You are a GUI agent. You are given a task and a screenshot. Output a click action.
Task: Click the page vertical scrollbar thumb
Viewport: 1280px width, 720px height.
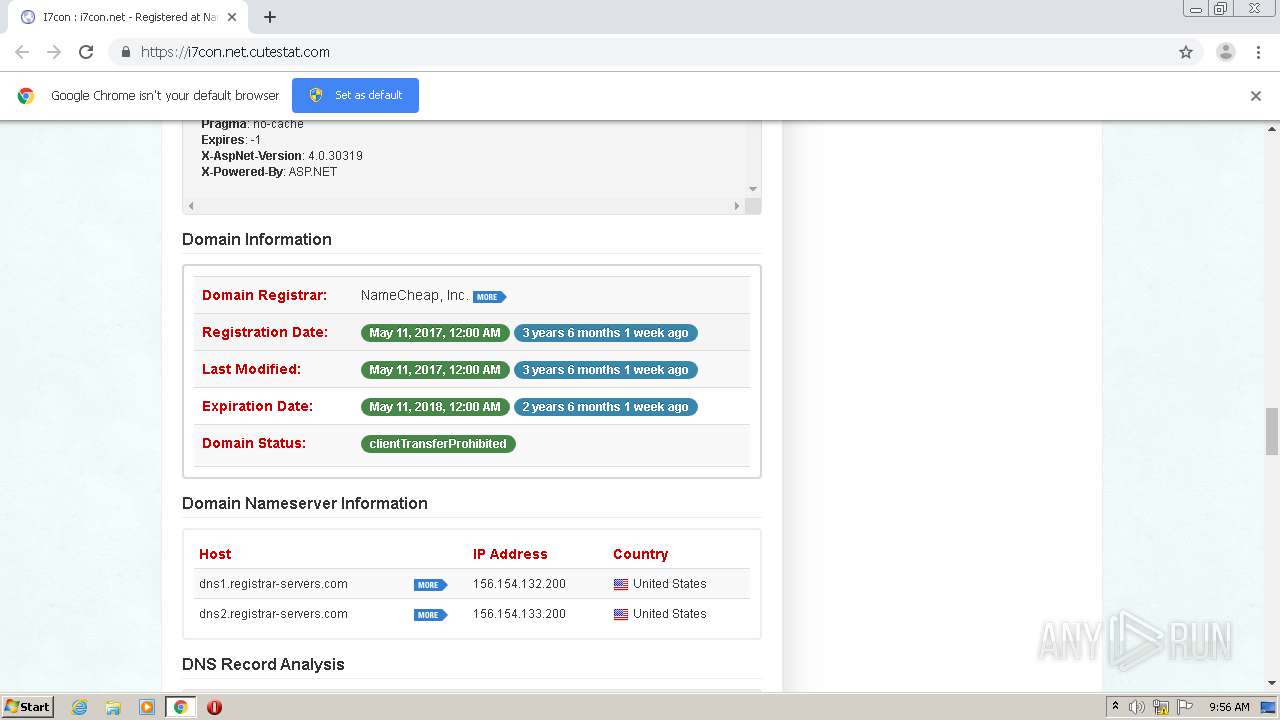click(1272, 431)
